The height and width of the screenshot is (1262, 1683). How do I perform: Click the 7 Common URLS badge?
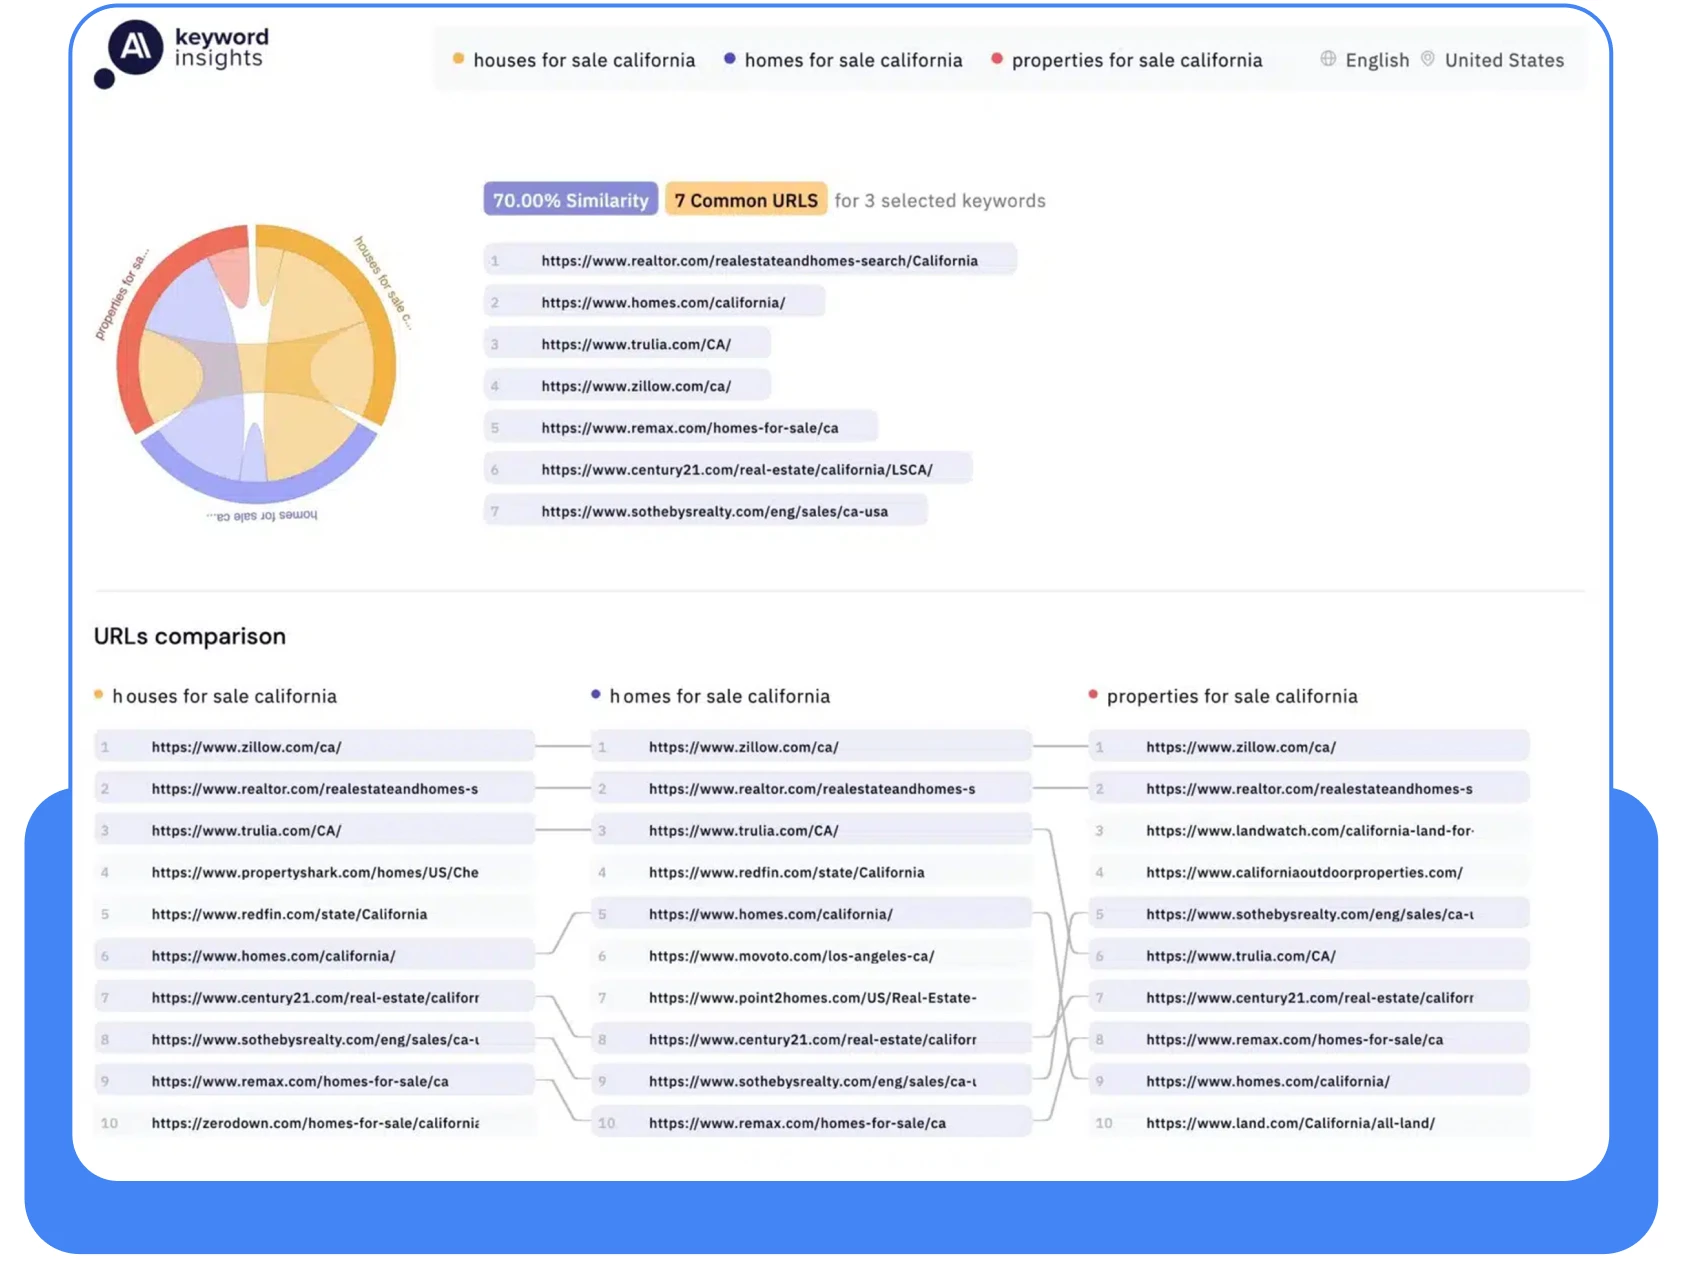point(747,200)
